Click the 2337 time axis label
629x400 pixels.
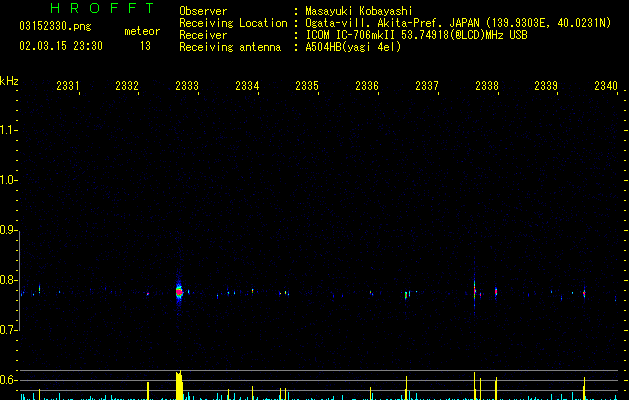pos(427,86)
